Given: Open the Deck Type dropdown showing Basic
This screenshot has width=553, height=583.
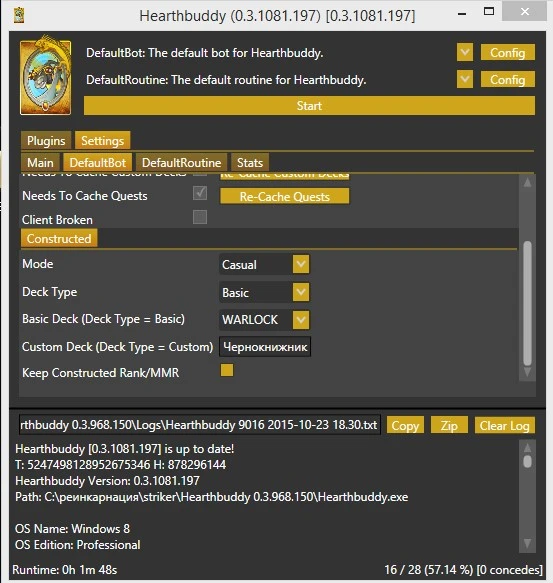Looking at the screenshot, I should tap(301, 292).
